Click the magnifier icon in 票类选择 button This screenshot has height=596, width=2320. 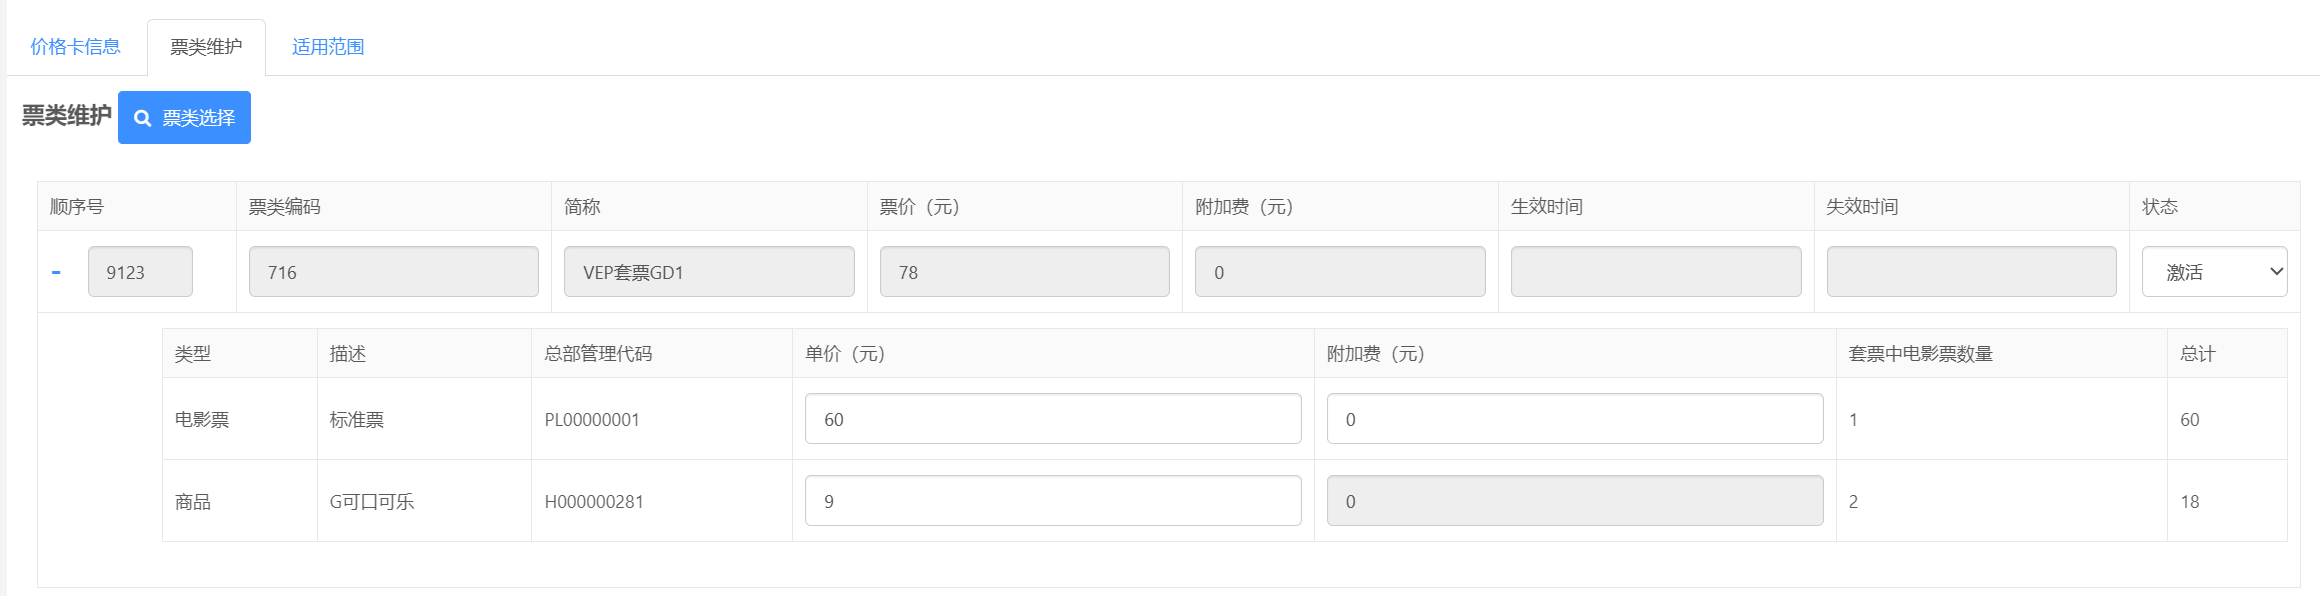click(142, 118)
